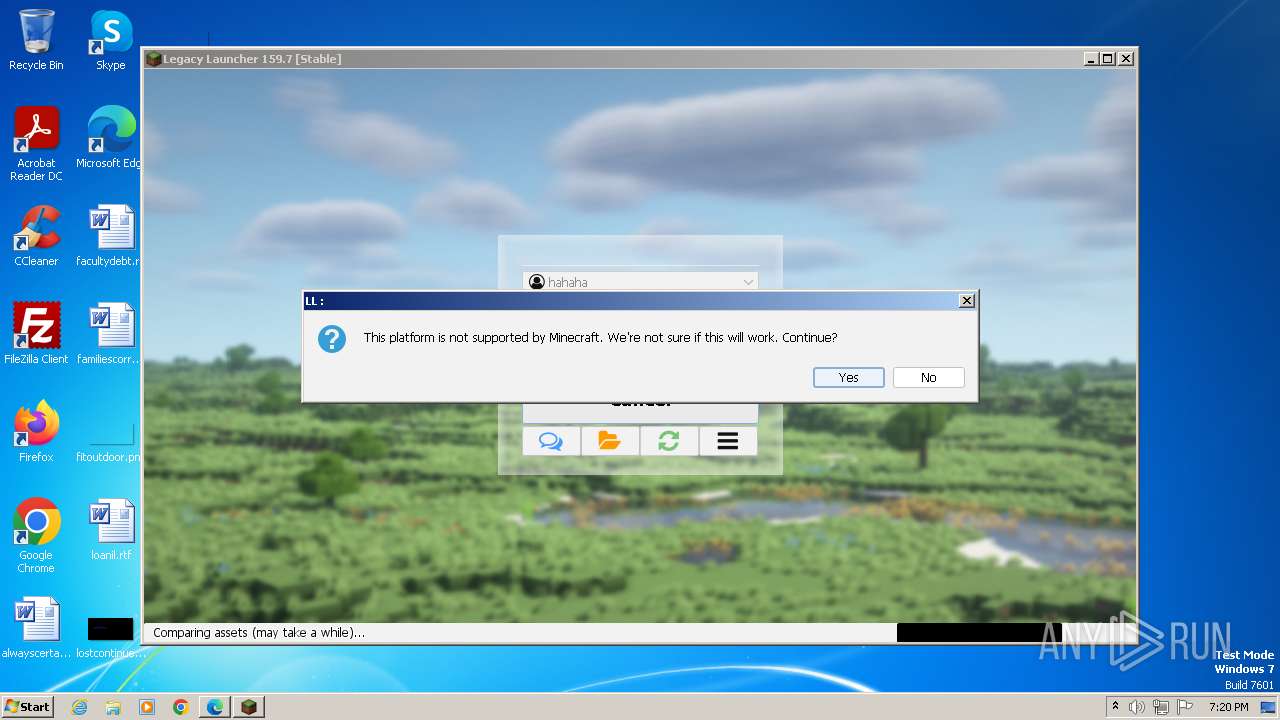
Task: Open media player taskbar icon
Action: coord(147,707)
